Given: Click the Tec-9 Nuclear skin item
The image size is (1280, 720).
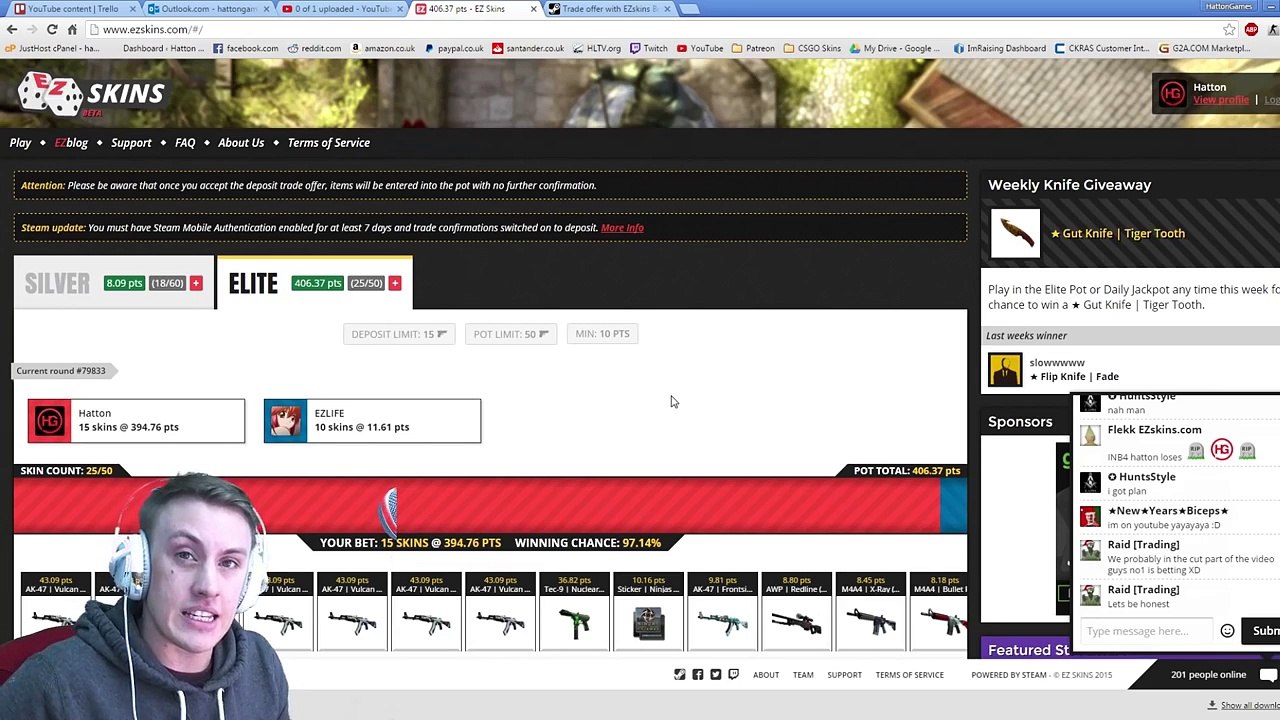Looking at the screenshot, I should point(574,611).
